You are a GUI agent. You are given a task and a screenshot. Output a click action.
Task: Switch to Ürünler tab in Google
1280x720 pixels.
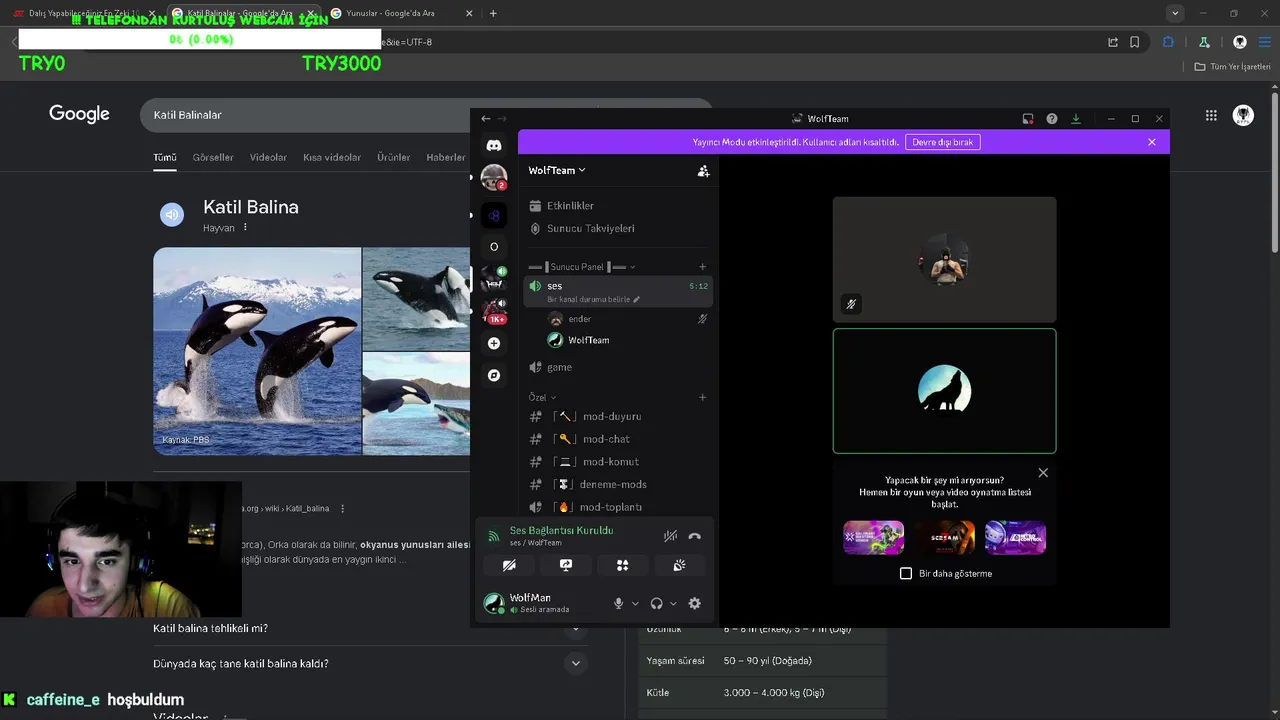[393, 157]
